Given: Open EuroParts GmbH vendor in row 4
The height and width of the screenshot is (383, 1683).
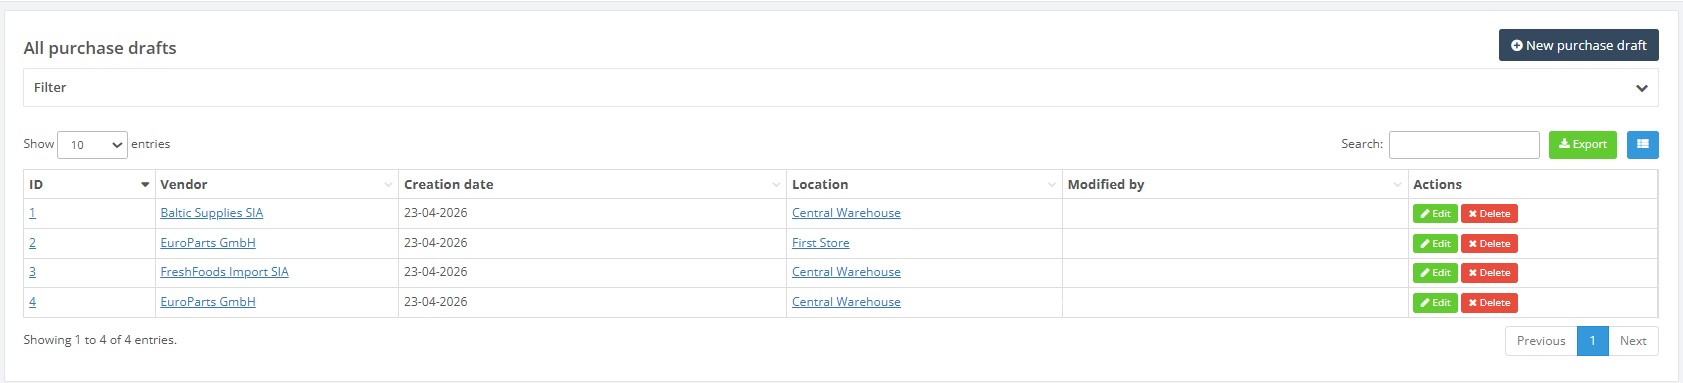Looking at the screenshot, I should coord(208,302).
